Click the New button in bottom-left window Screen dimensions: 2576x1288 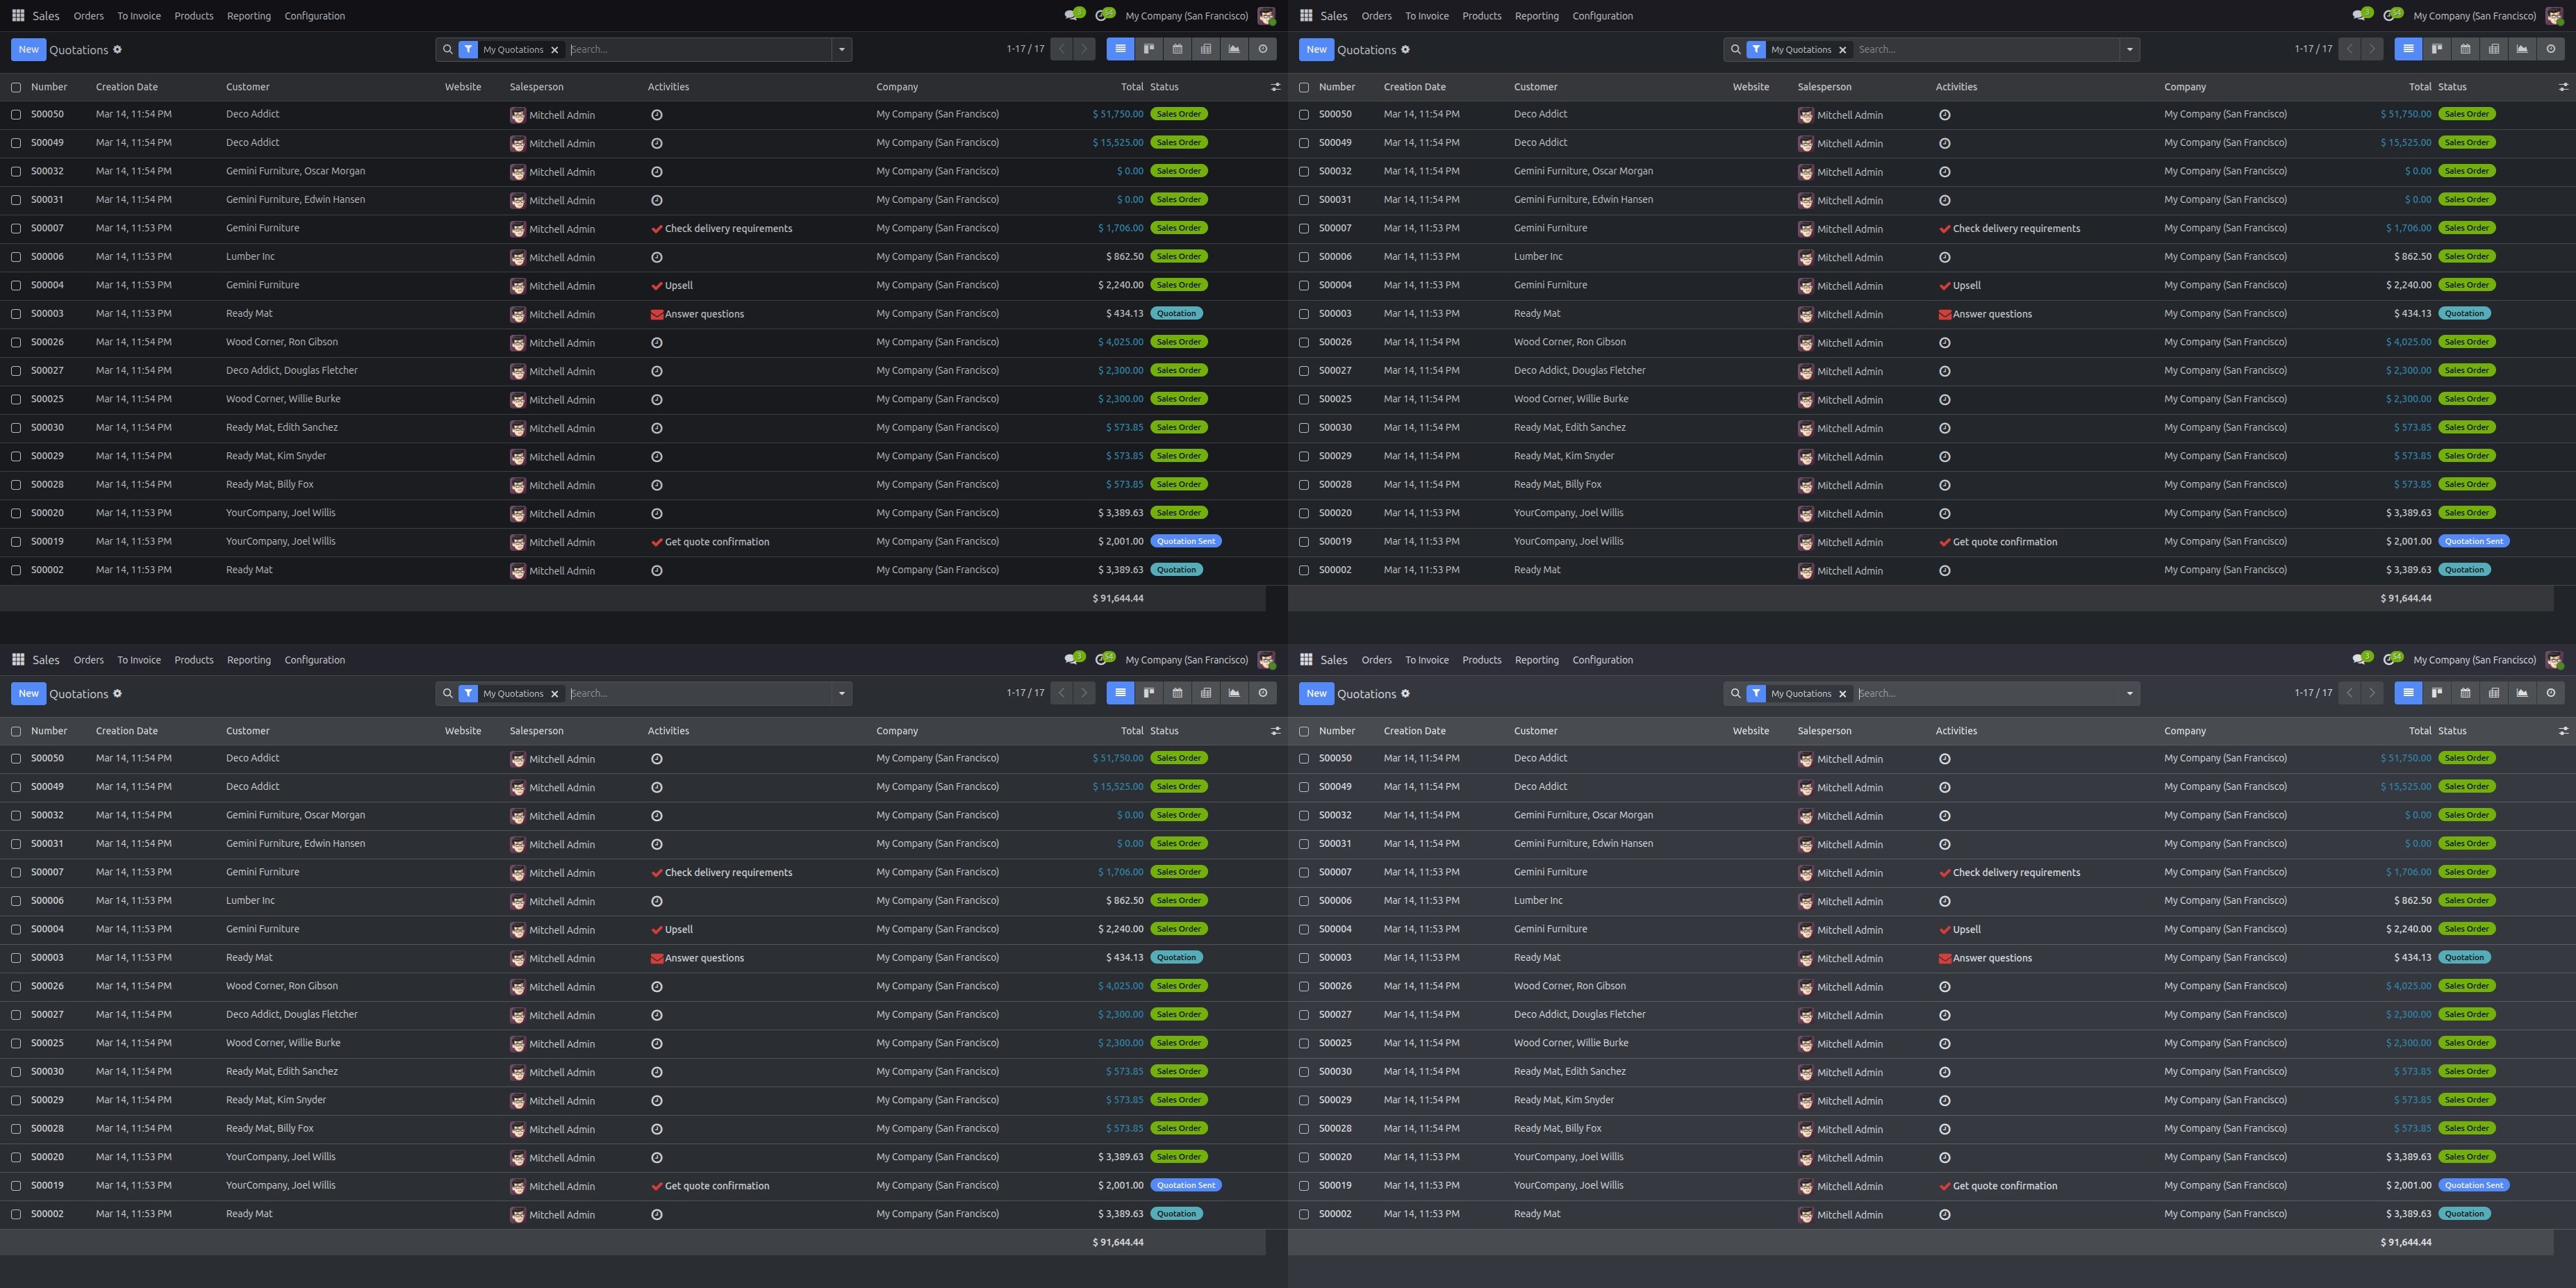pos(28,693)
